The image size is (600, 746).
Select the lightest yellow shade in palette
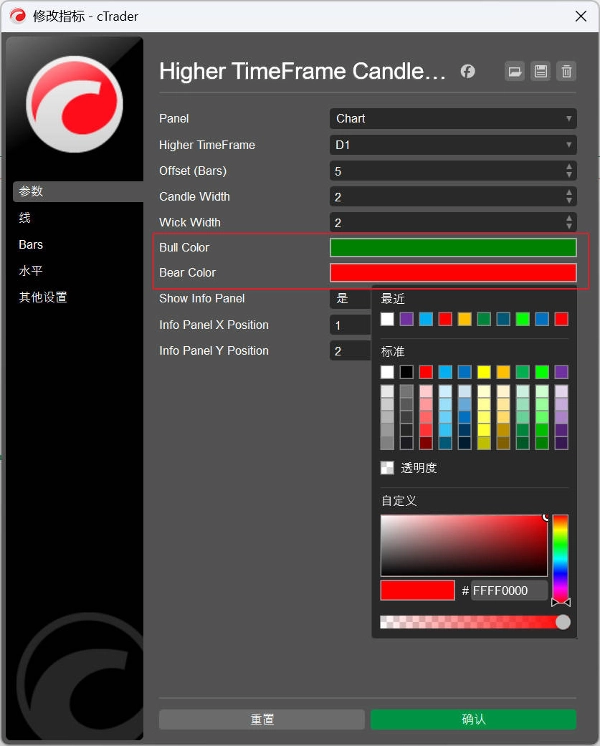click(x=484, y=391)
